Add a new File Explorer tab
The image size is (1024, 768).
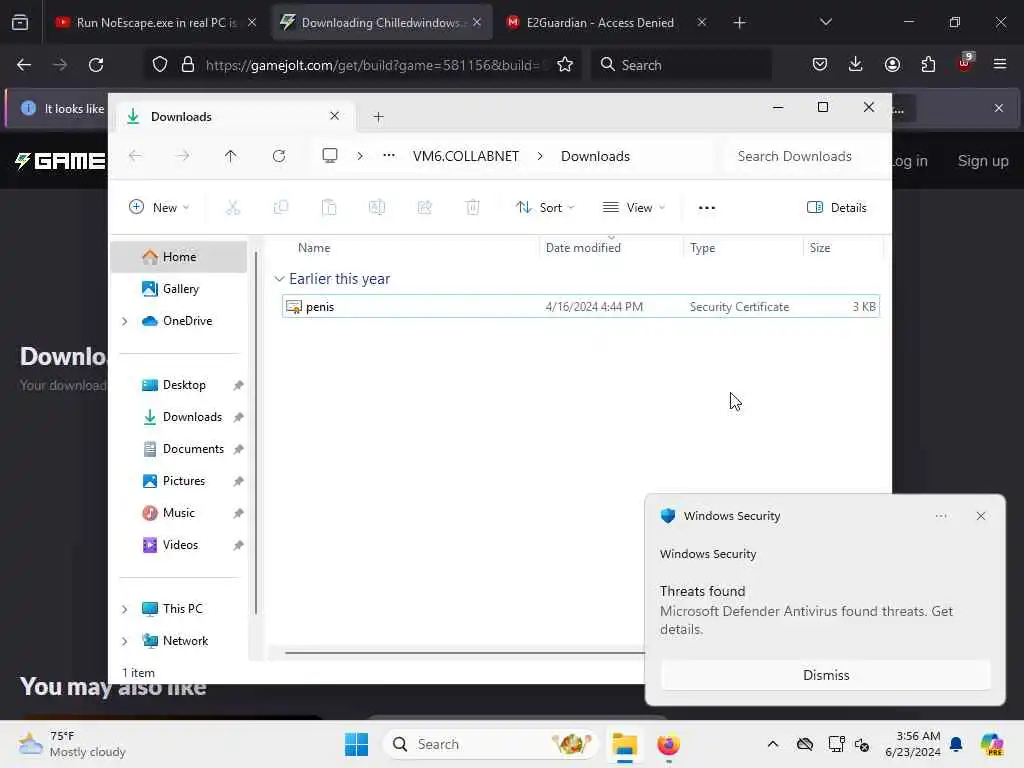click(378, 117)
